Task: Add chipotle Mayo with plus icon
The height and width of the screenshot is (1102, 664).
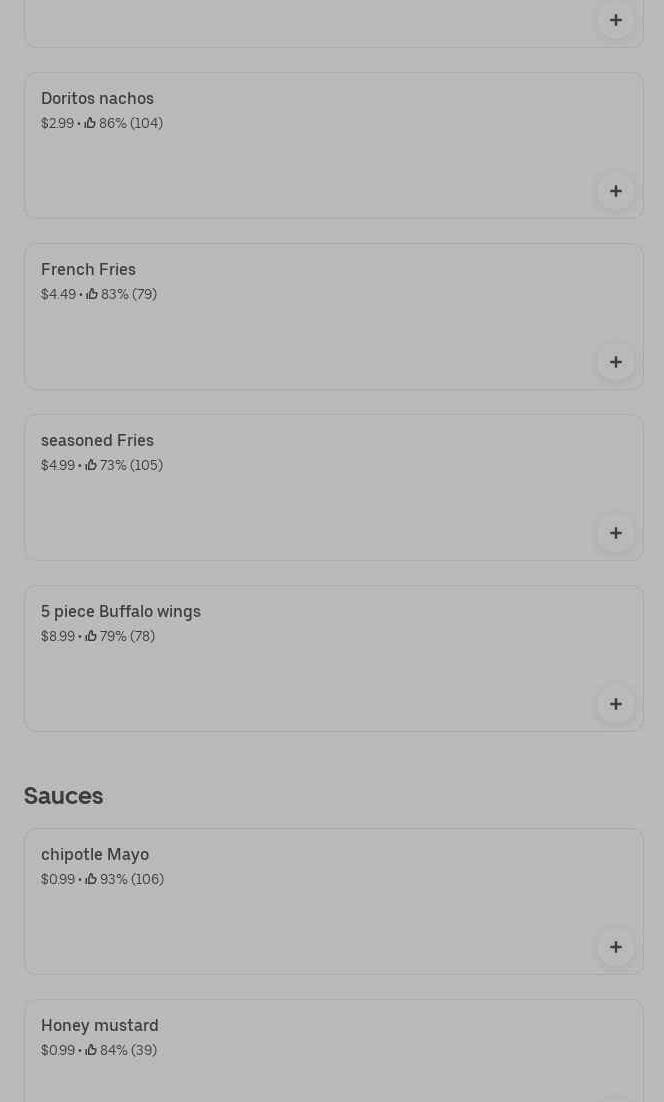Action: coord(616,947)
